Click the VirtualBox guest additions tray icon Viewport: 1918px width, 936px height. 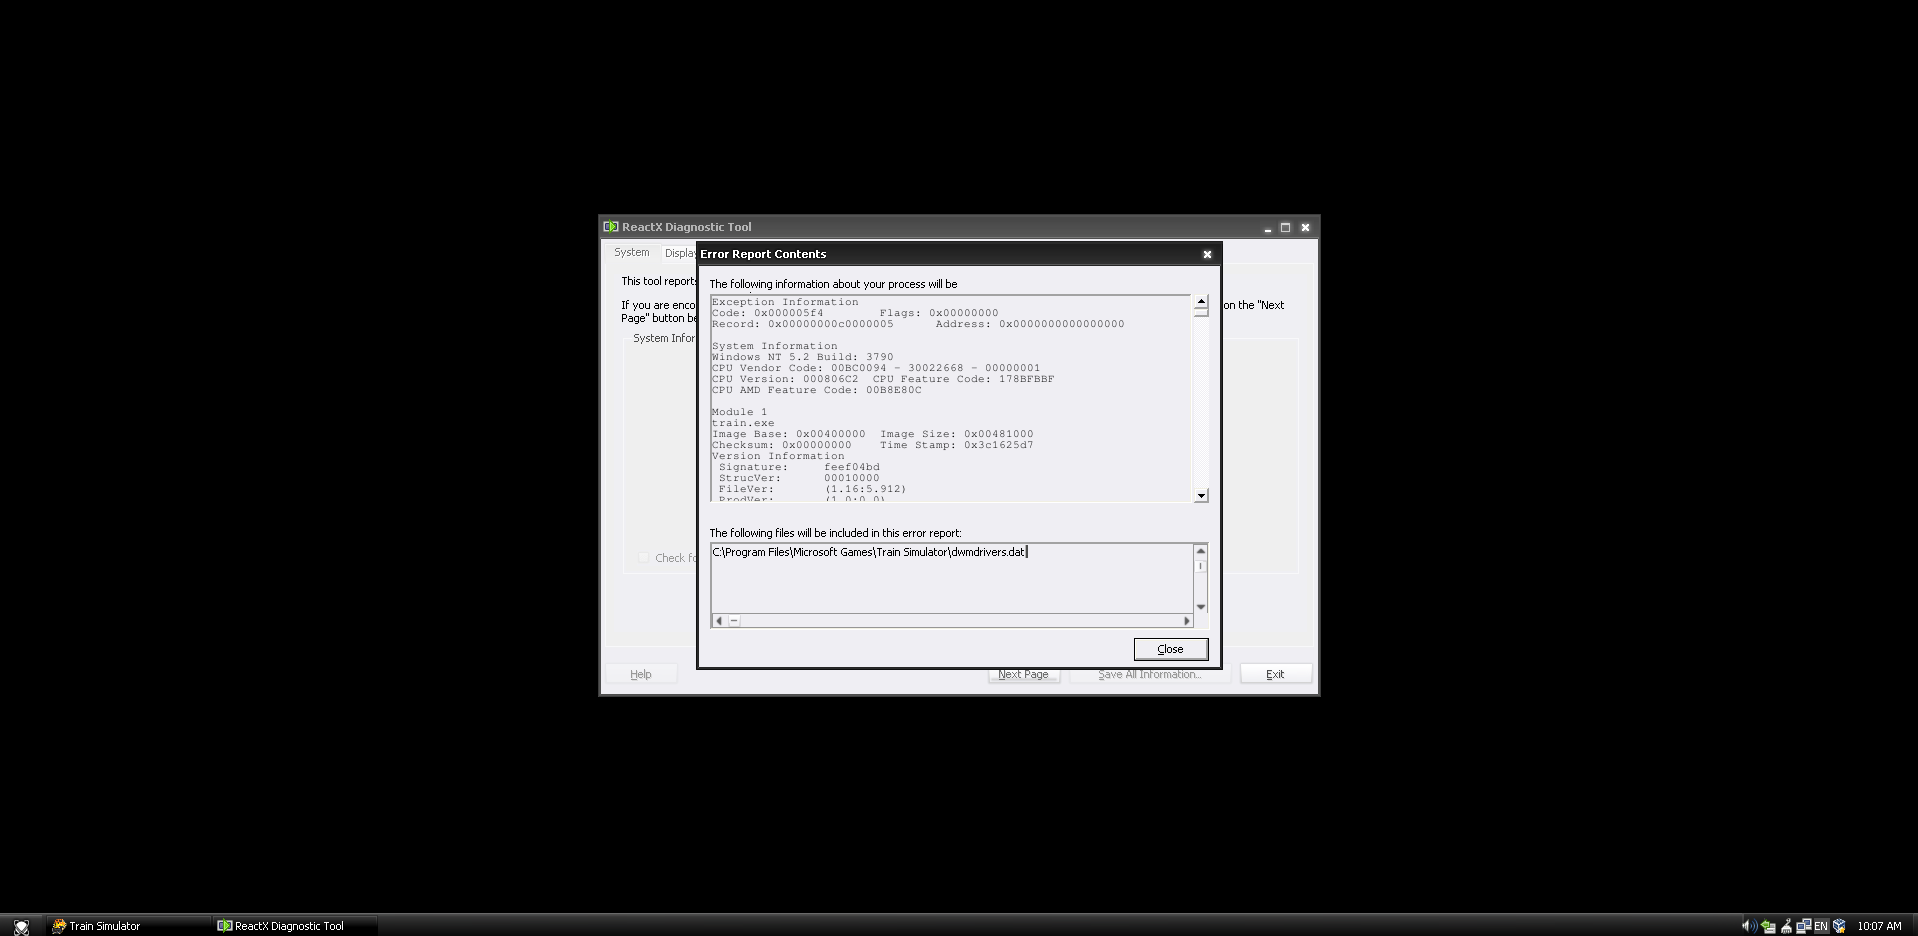[x=1839, y=926]
